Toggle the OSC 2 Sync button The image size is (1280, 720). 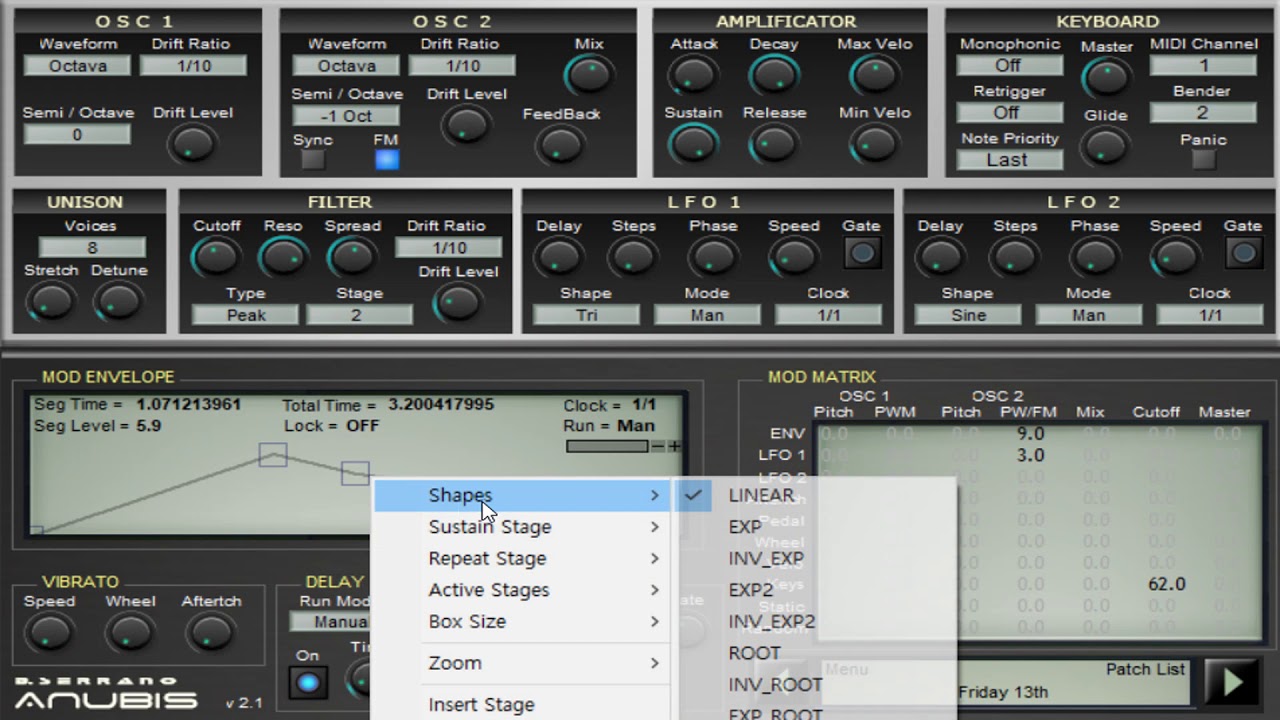tap(313, 160)
